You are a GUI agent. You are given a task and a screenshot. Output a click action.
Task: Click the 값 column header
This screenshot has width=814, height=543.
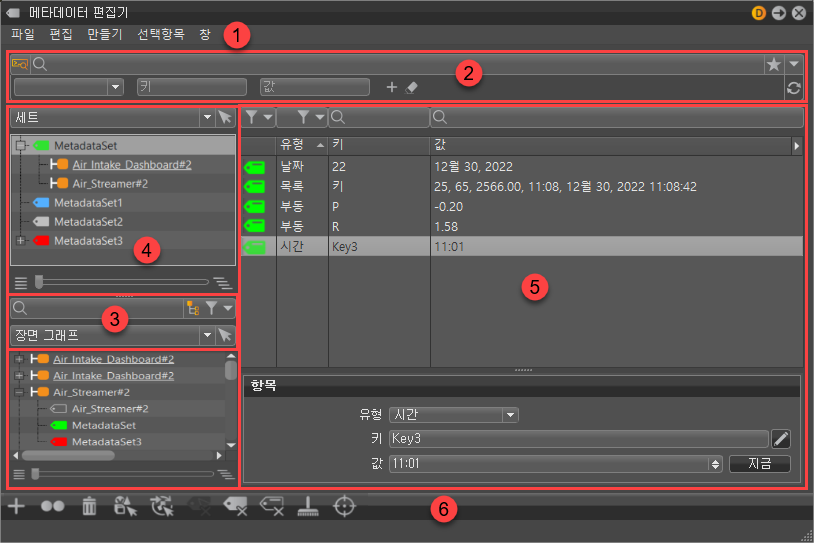tap(612, 145)
